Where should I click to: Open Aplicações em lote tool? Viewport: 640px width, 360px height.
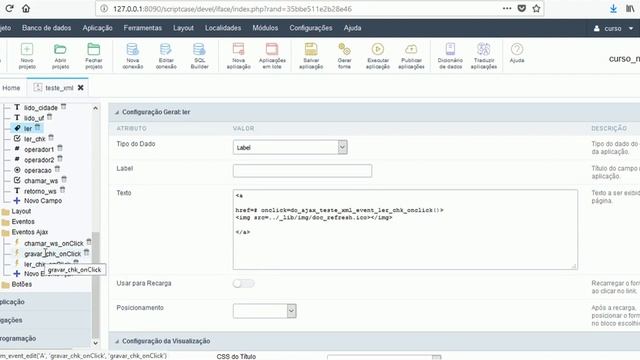tap(272, 56)
